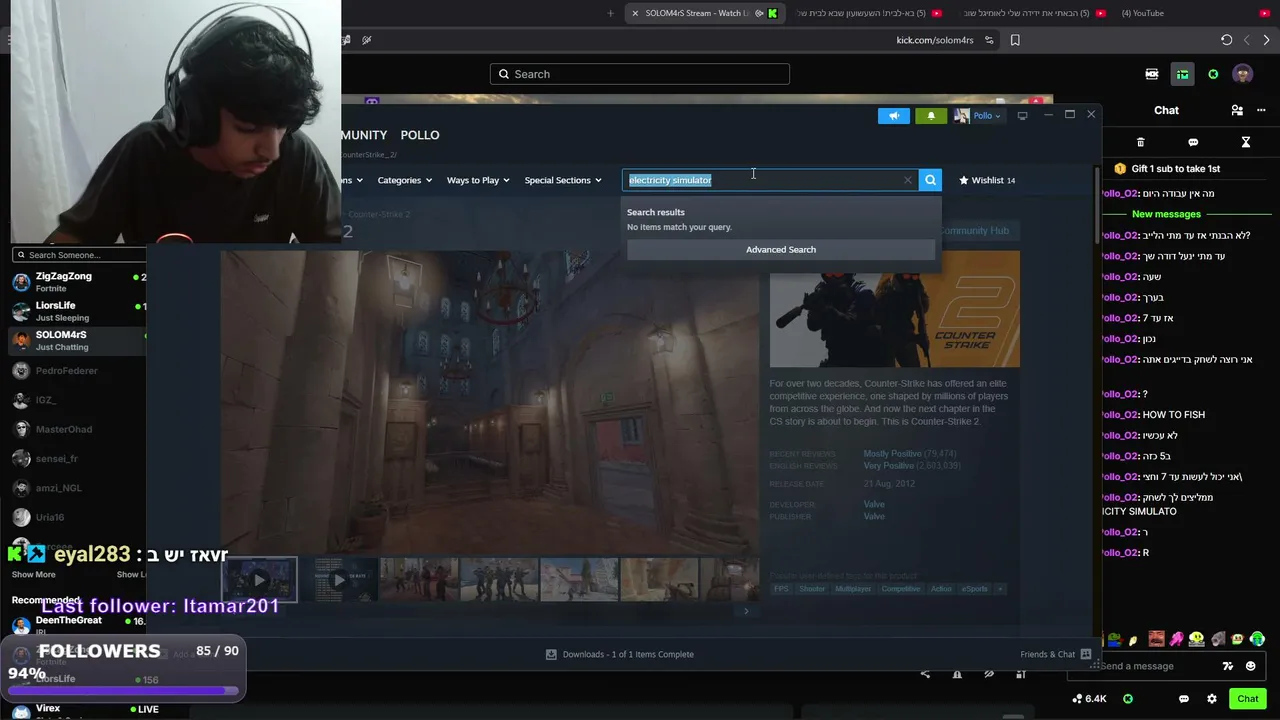
Task: Expand the Categories dropdown in Steam store
Action: click(404, 180)
